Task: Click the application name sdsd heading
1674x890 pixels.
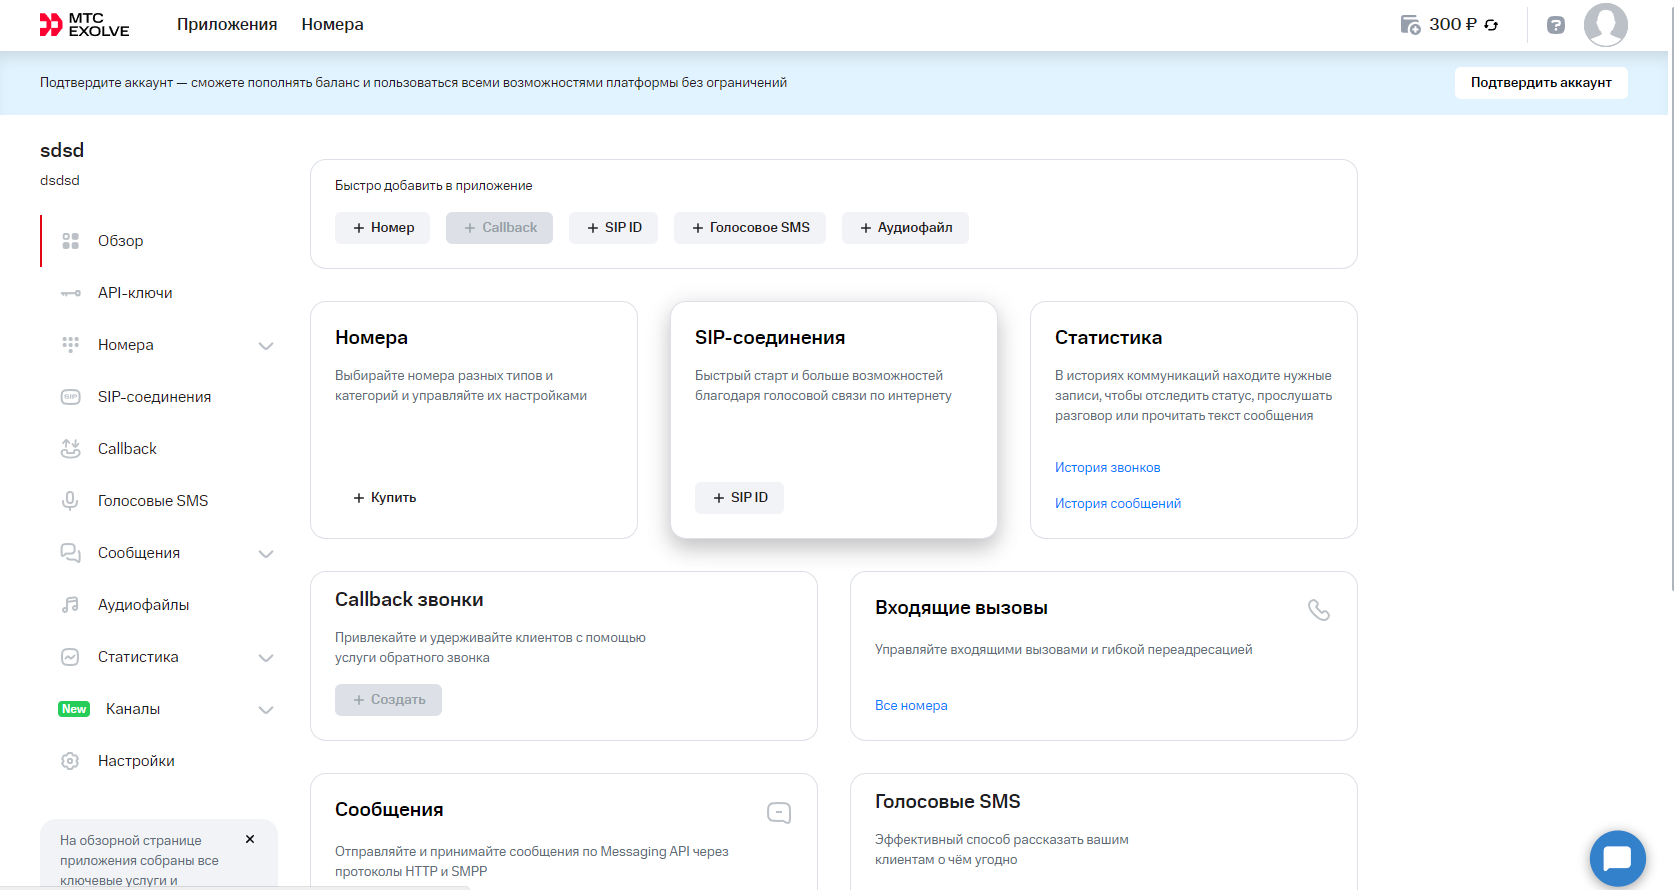Action: pyautogui.click(x=62, y=151)
